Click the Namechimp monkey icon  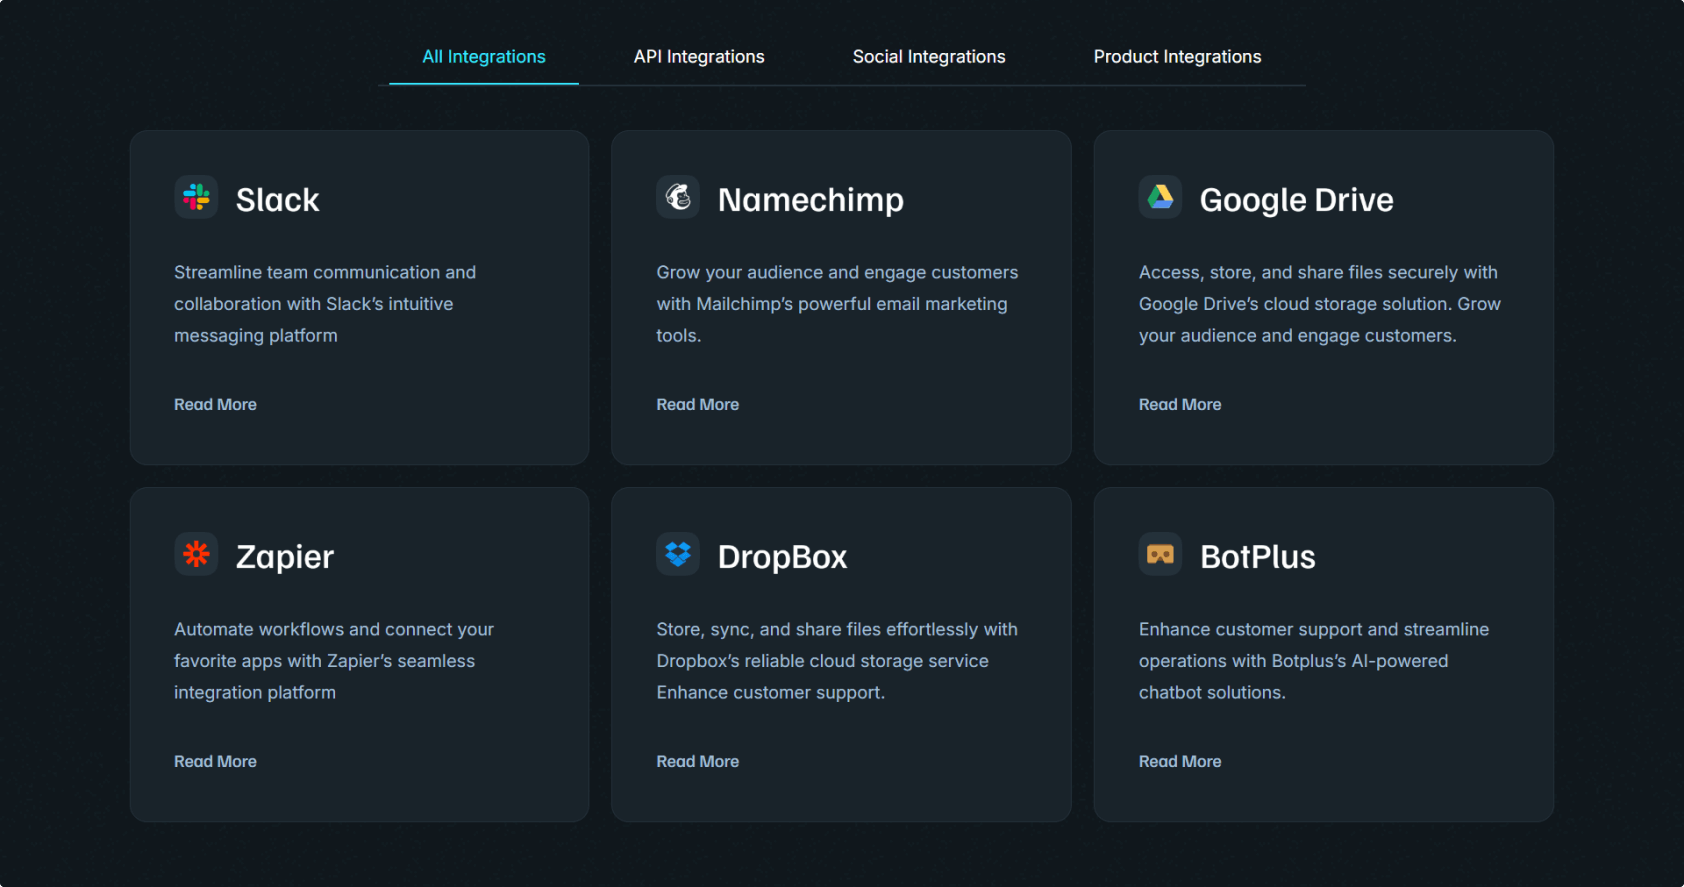tap(678, 197)
